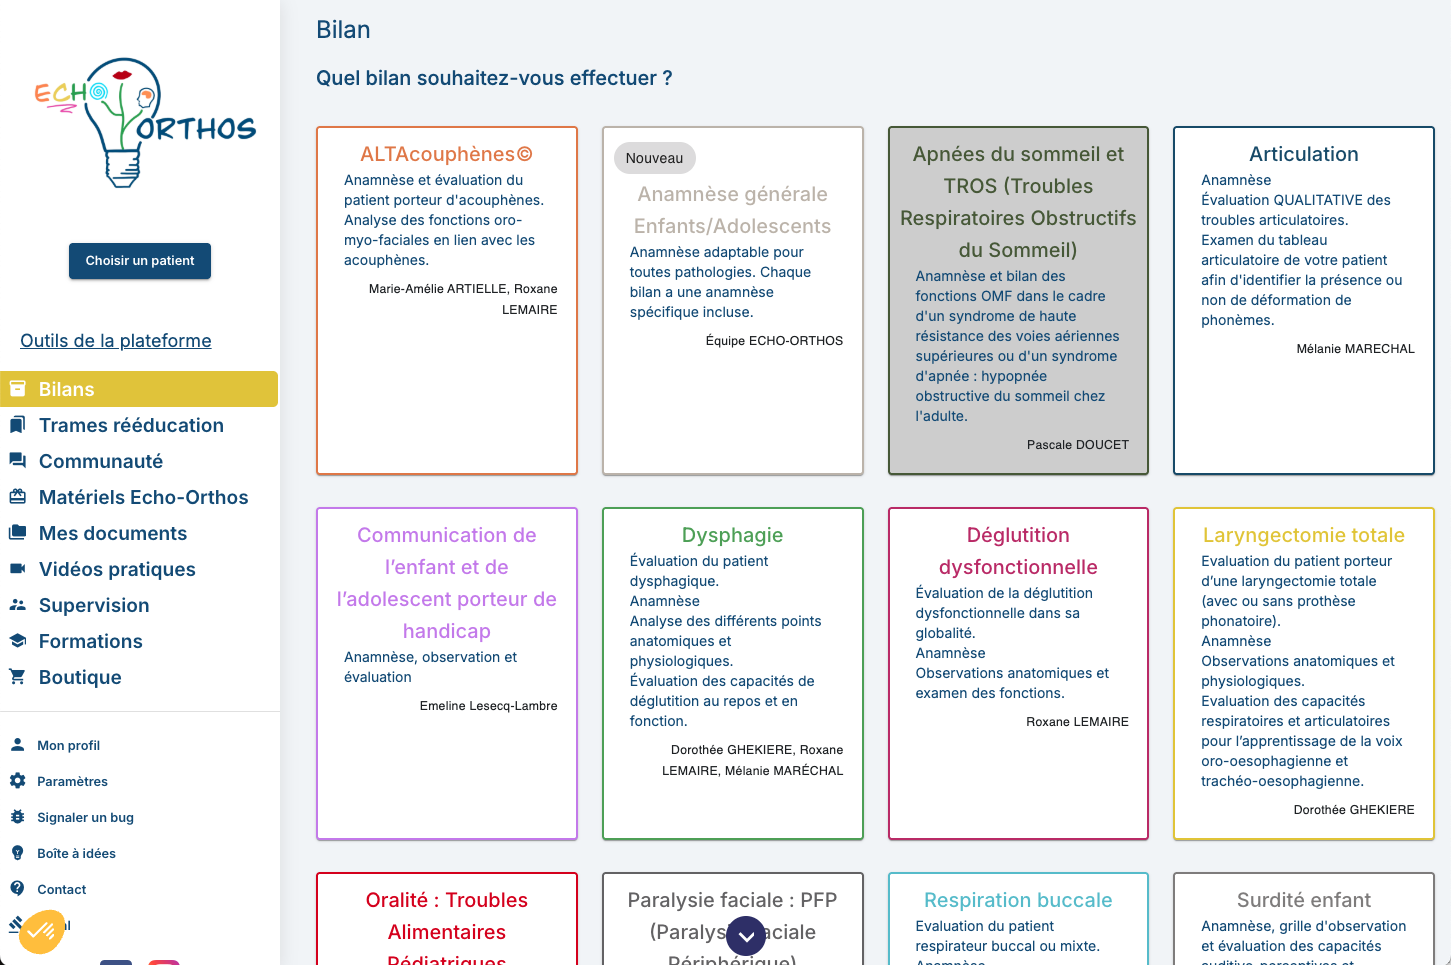Click the Vidéos pratiques camera icon

(x=18, y=569)
